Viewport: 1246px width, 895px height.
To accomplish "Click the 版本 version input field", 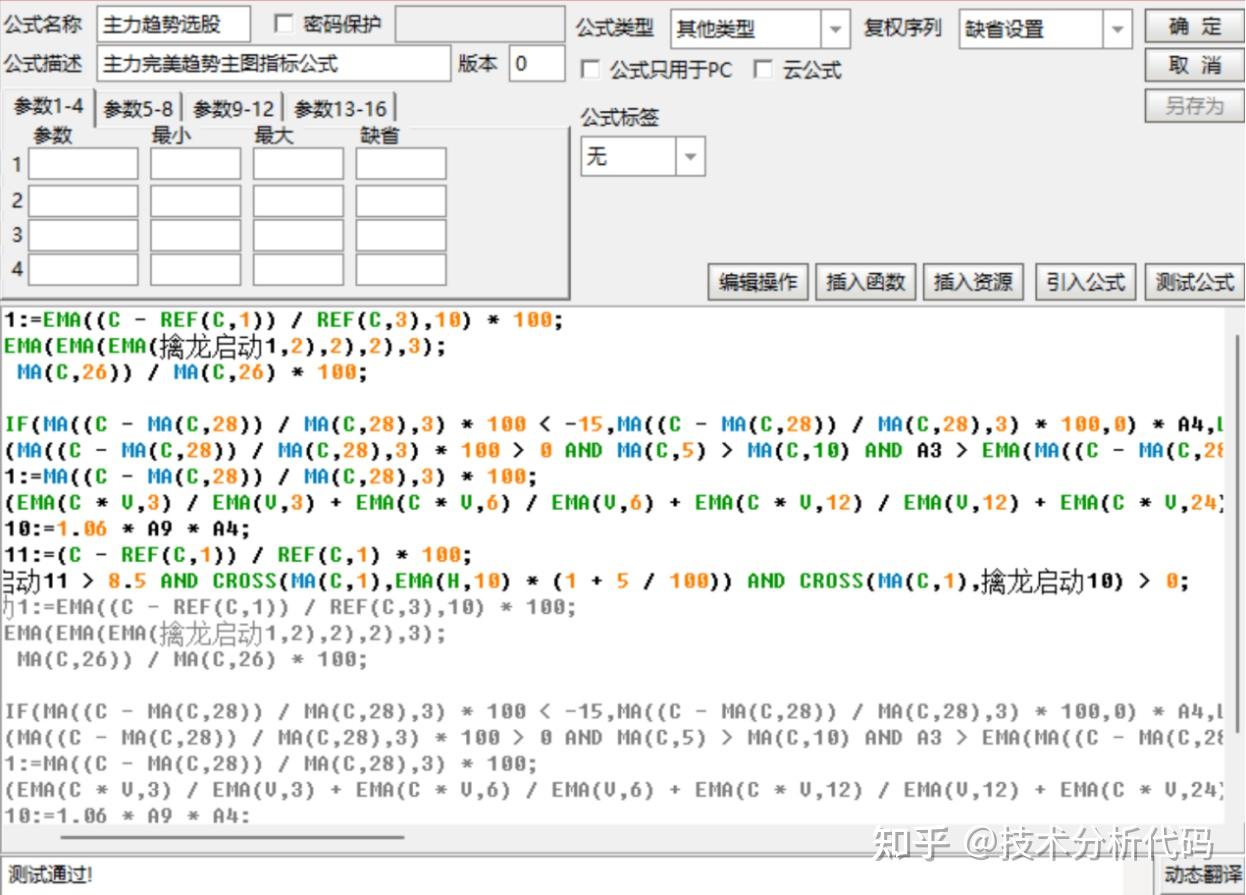I will coord(537,63).
